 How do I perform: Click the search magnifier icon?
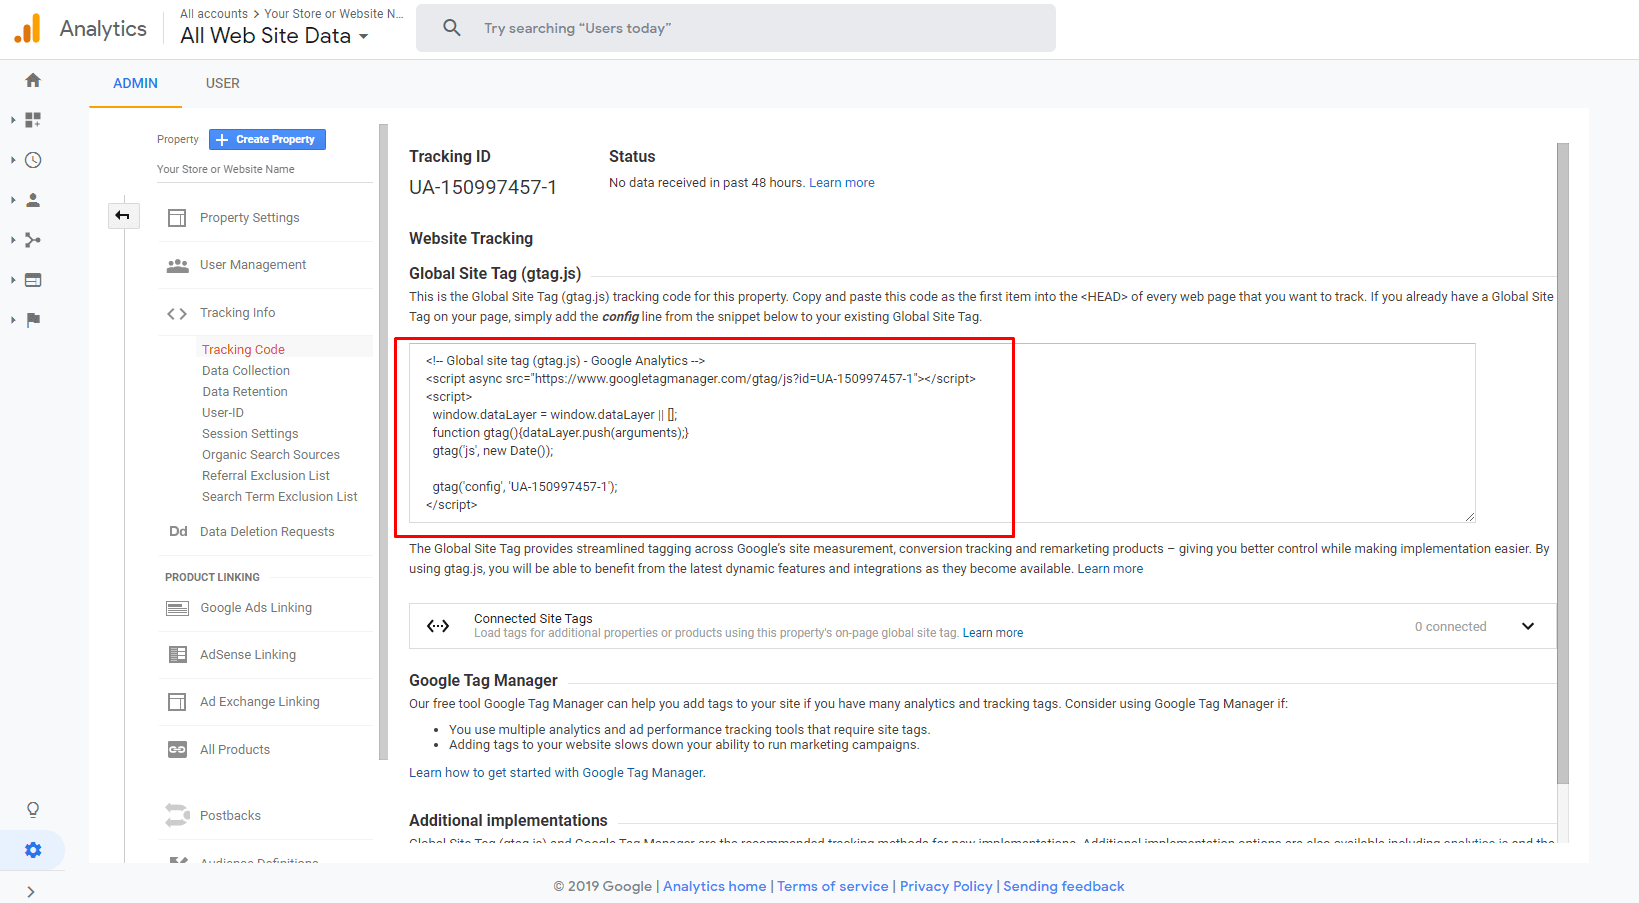452,28
